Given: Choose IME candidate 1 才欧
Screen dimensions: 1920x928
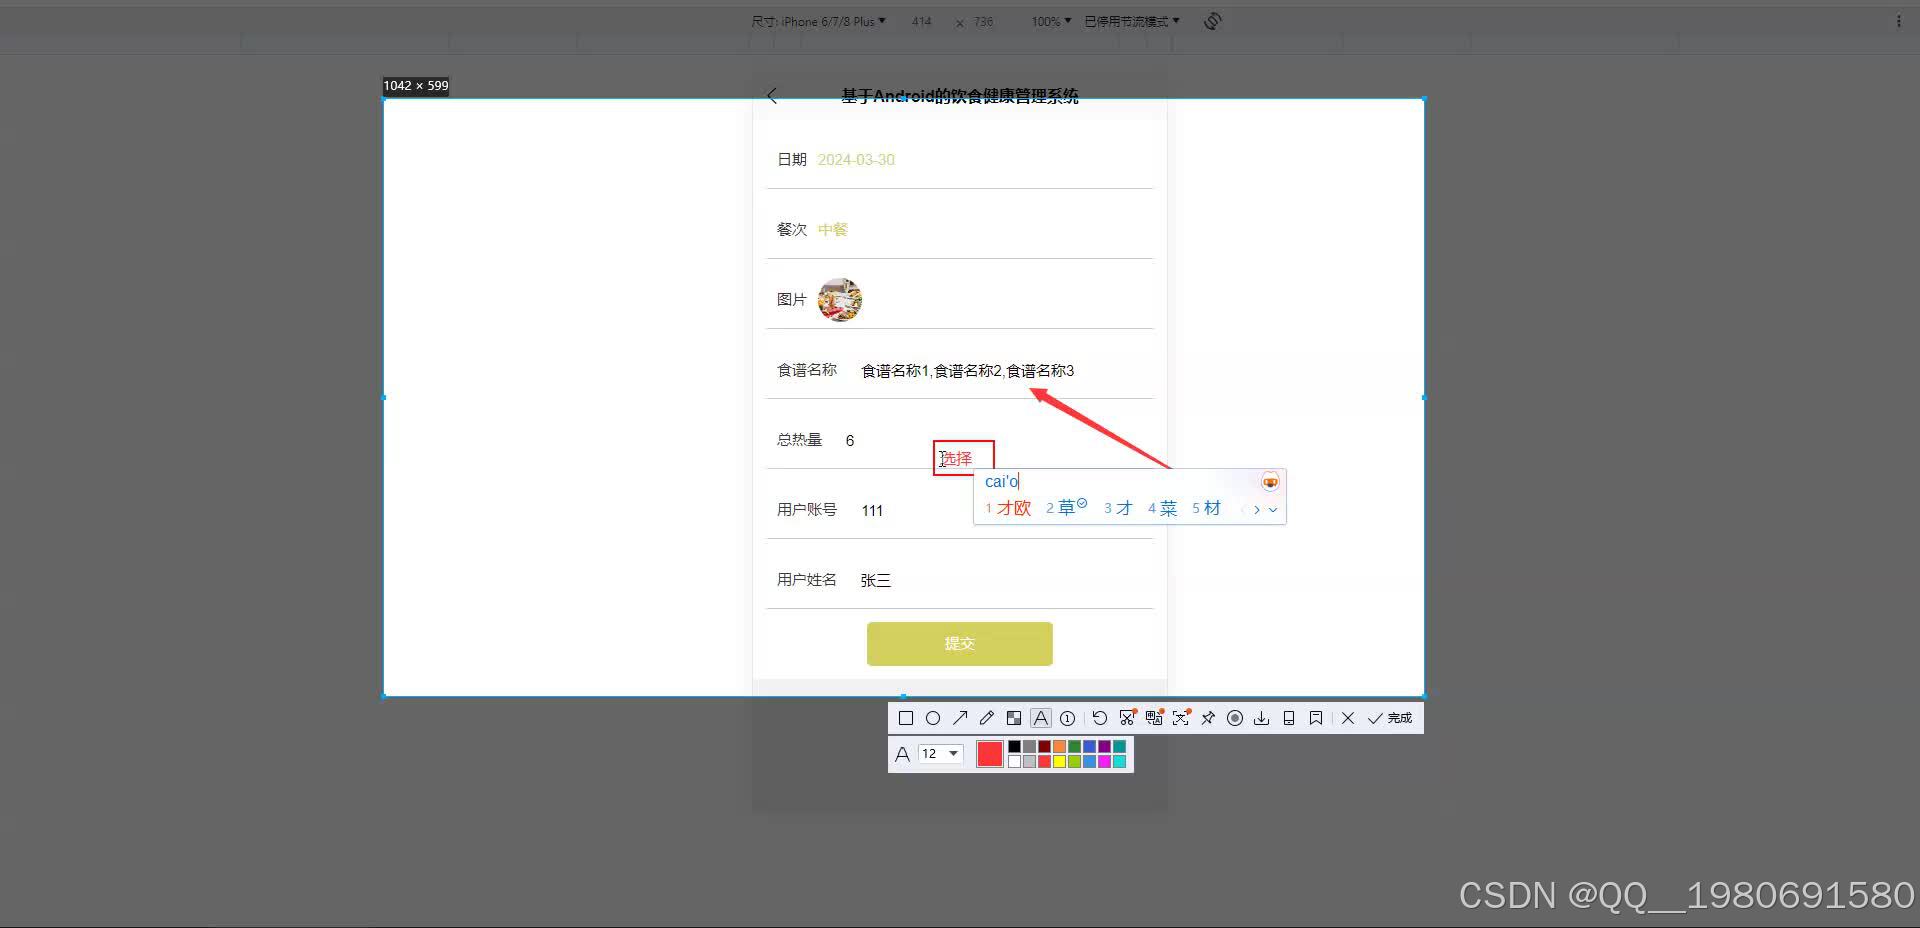Looking at the screenshot, I should 1008,508.
